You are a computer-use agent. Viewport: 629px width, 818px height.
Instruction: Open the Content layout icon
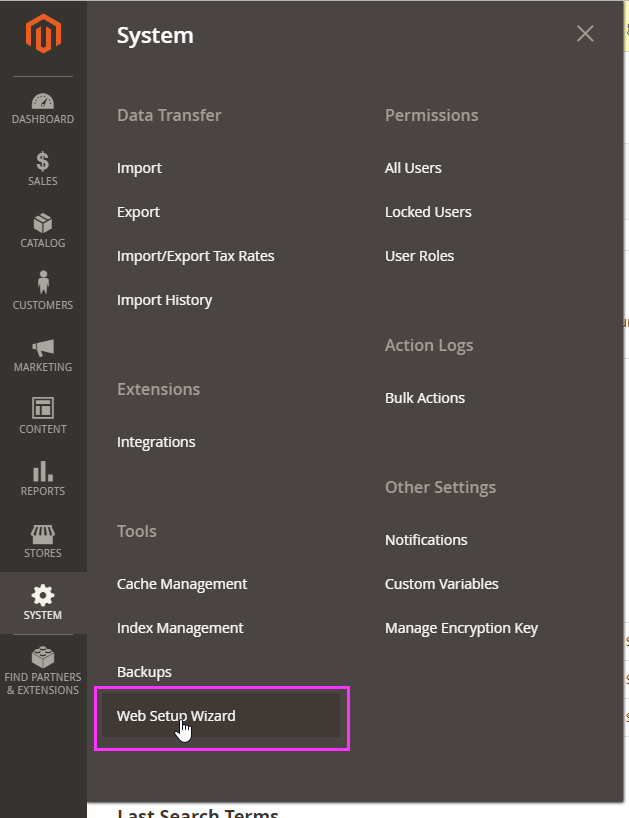pos(43,408)
